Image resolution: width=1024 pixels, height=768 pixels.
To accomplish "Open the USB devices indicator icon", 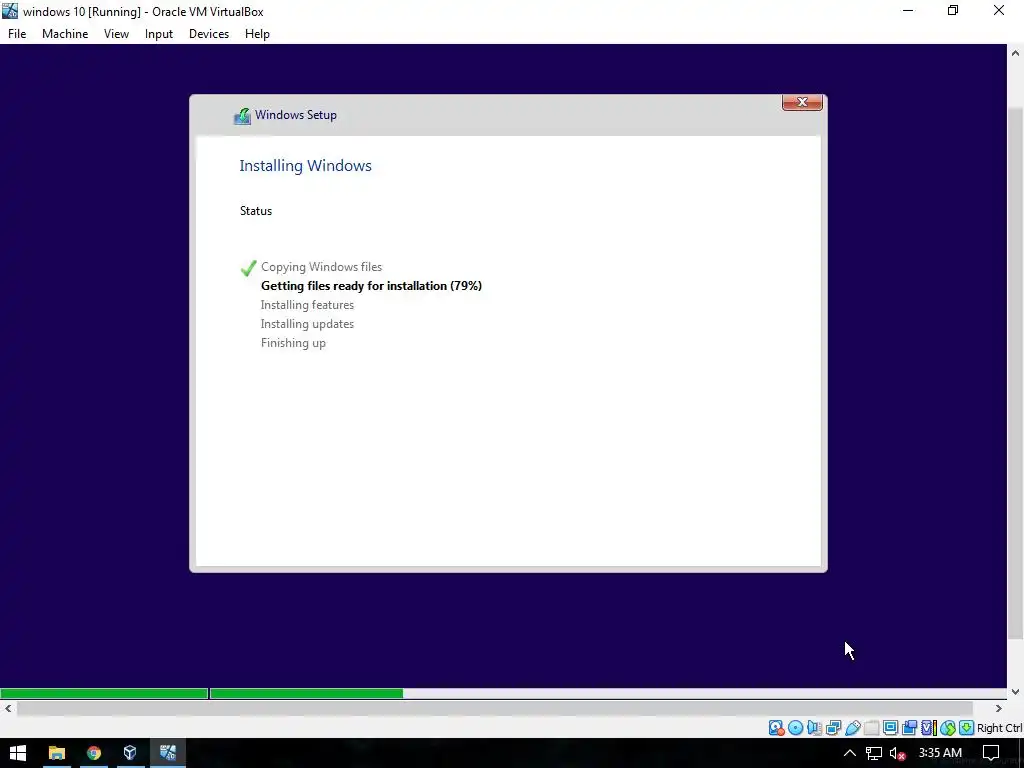I will tap(853, 728).
